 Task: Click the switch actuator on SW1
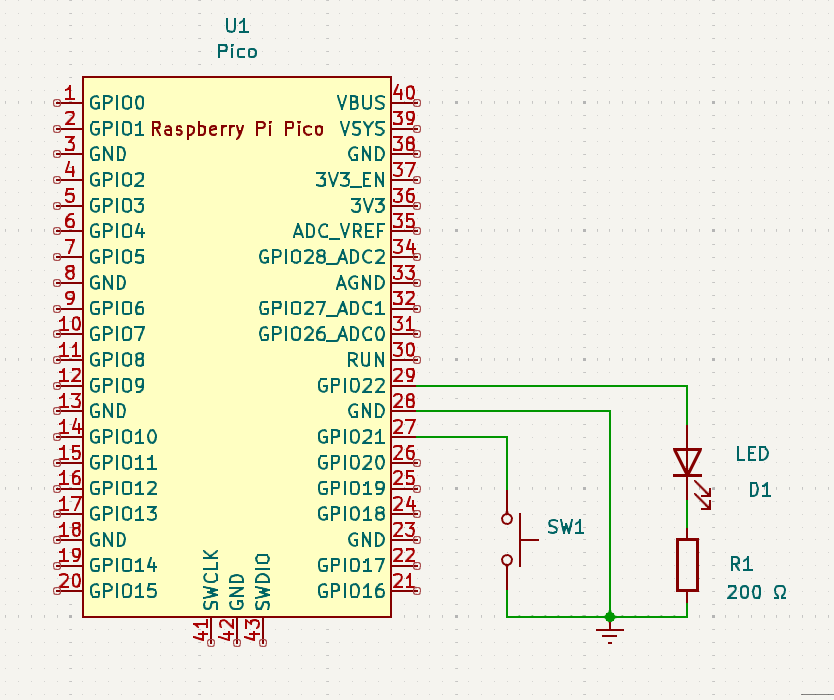click(522, 540)
